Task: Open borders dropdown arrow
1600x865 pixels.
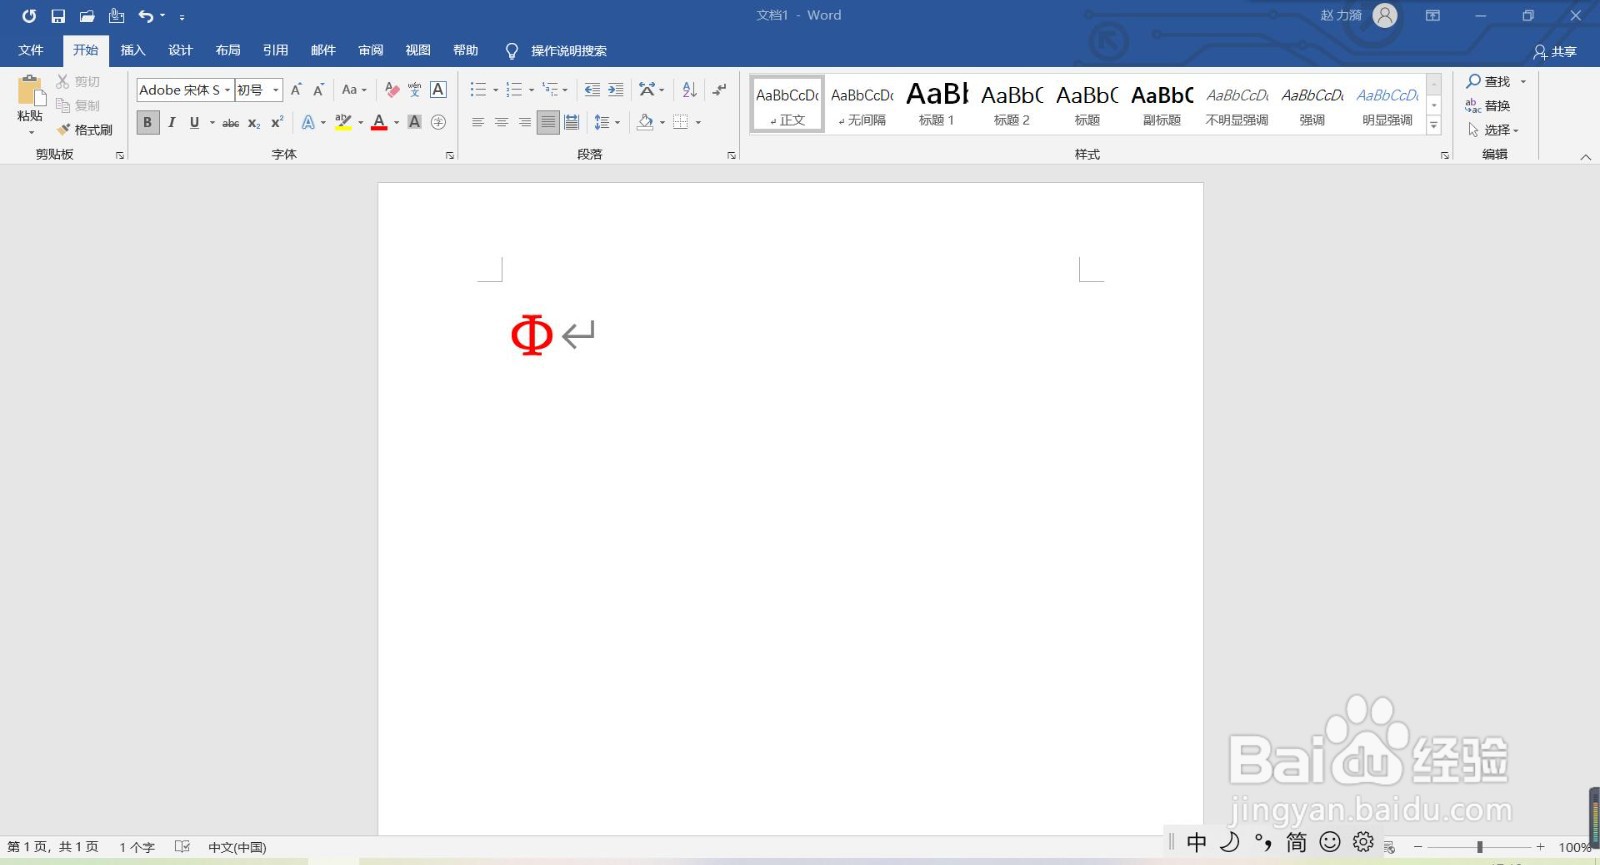Action: pos(698,123)
